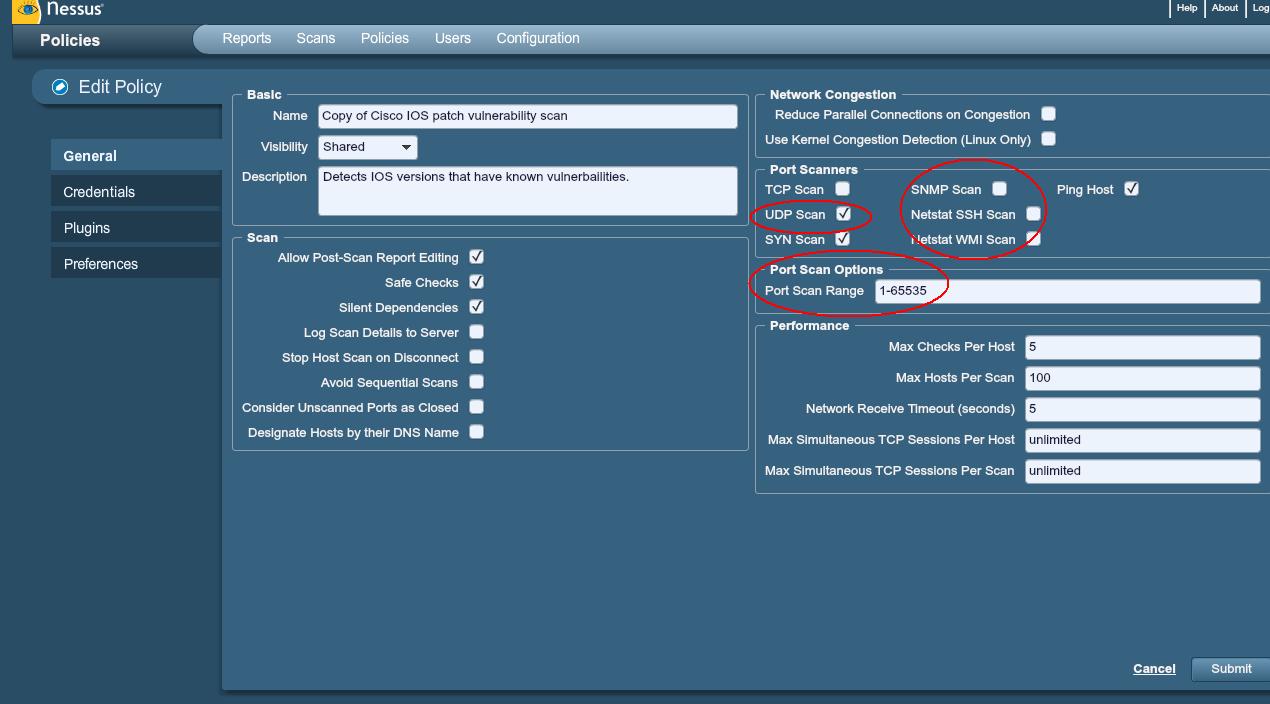Viewport: 1270px width, 704px height.
Task: Click the Nessus eye logo icon
Action: (x=27, y=10)
